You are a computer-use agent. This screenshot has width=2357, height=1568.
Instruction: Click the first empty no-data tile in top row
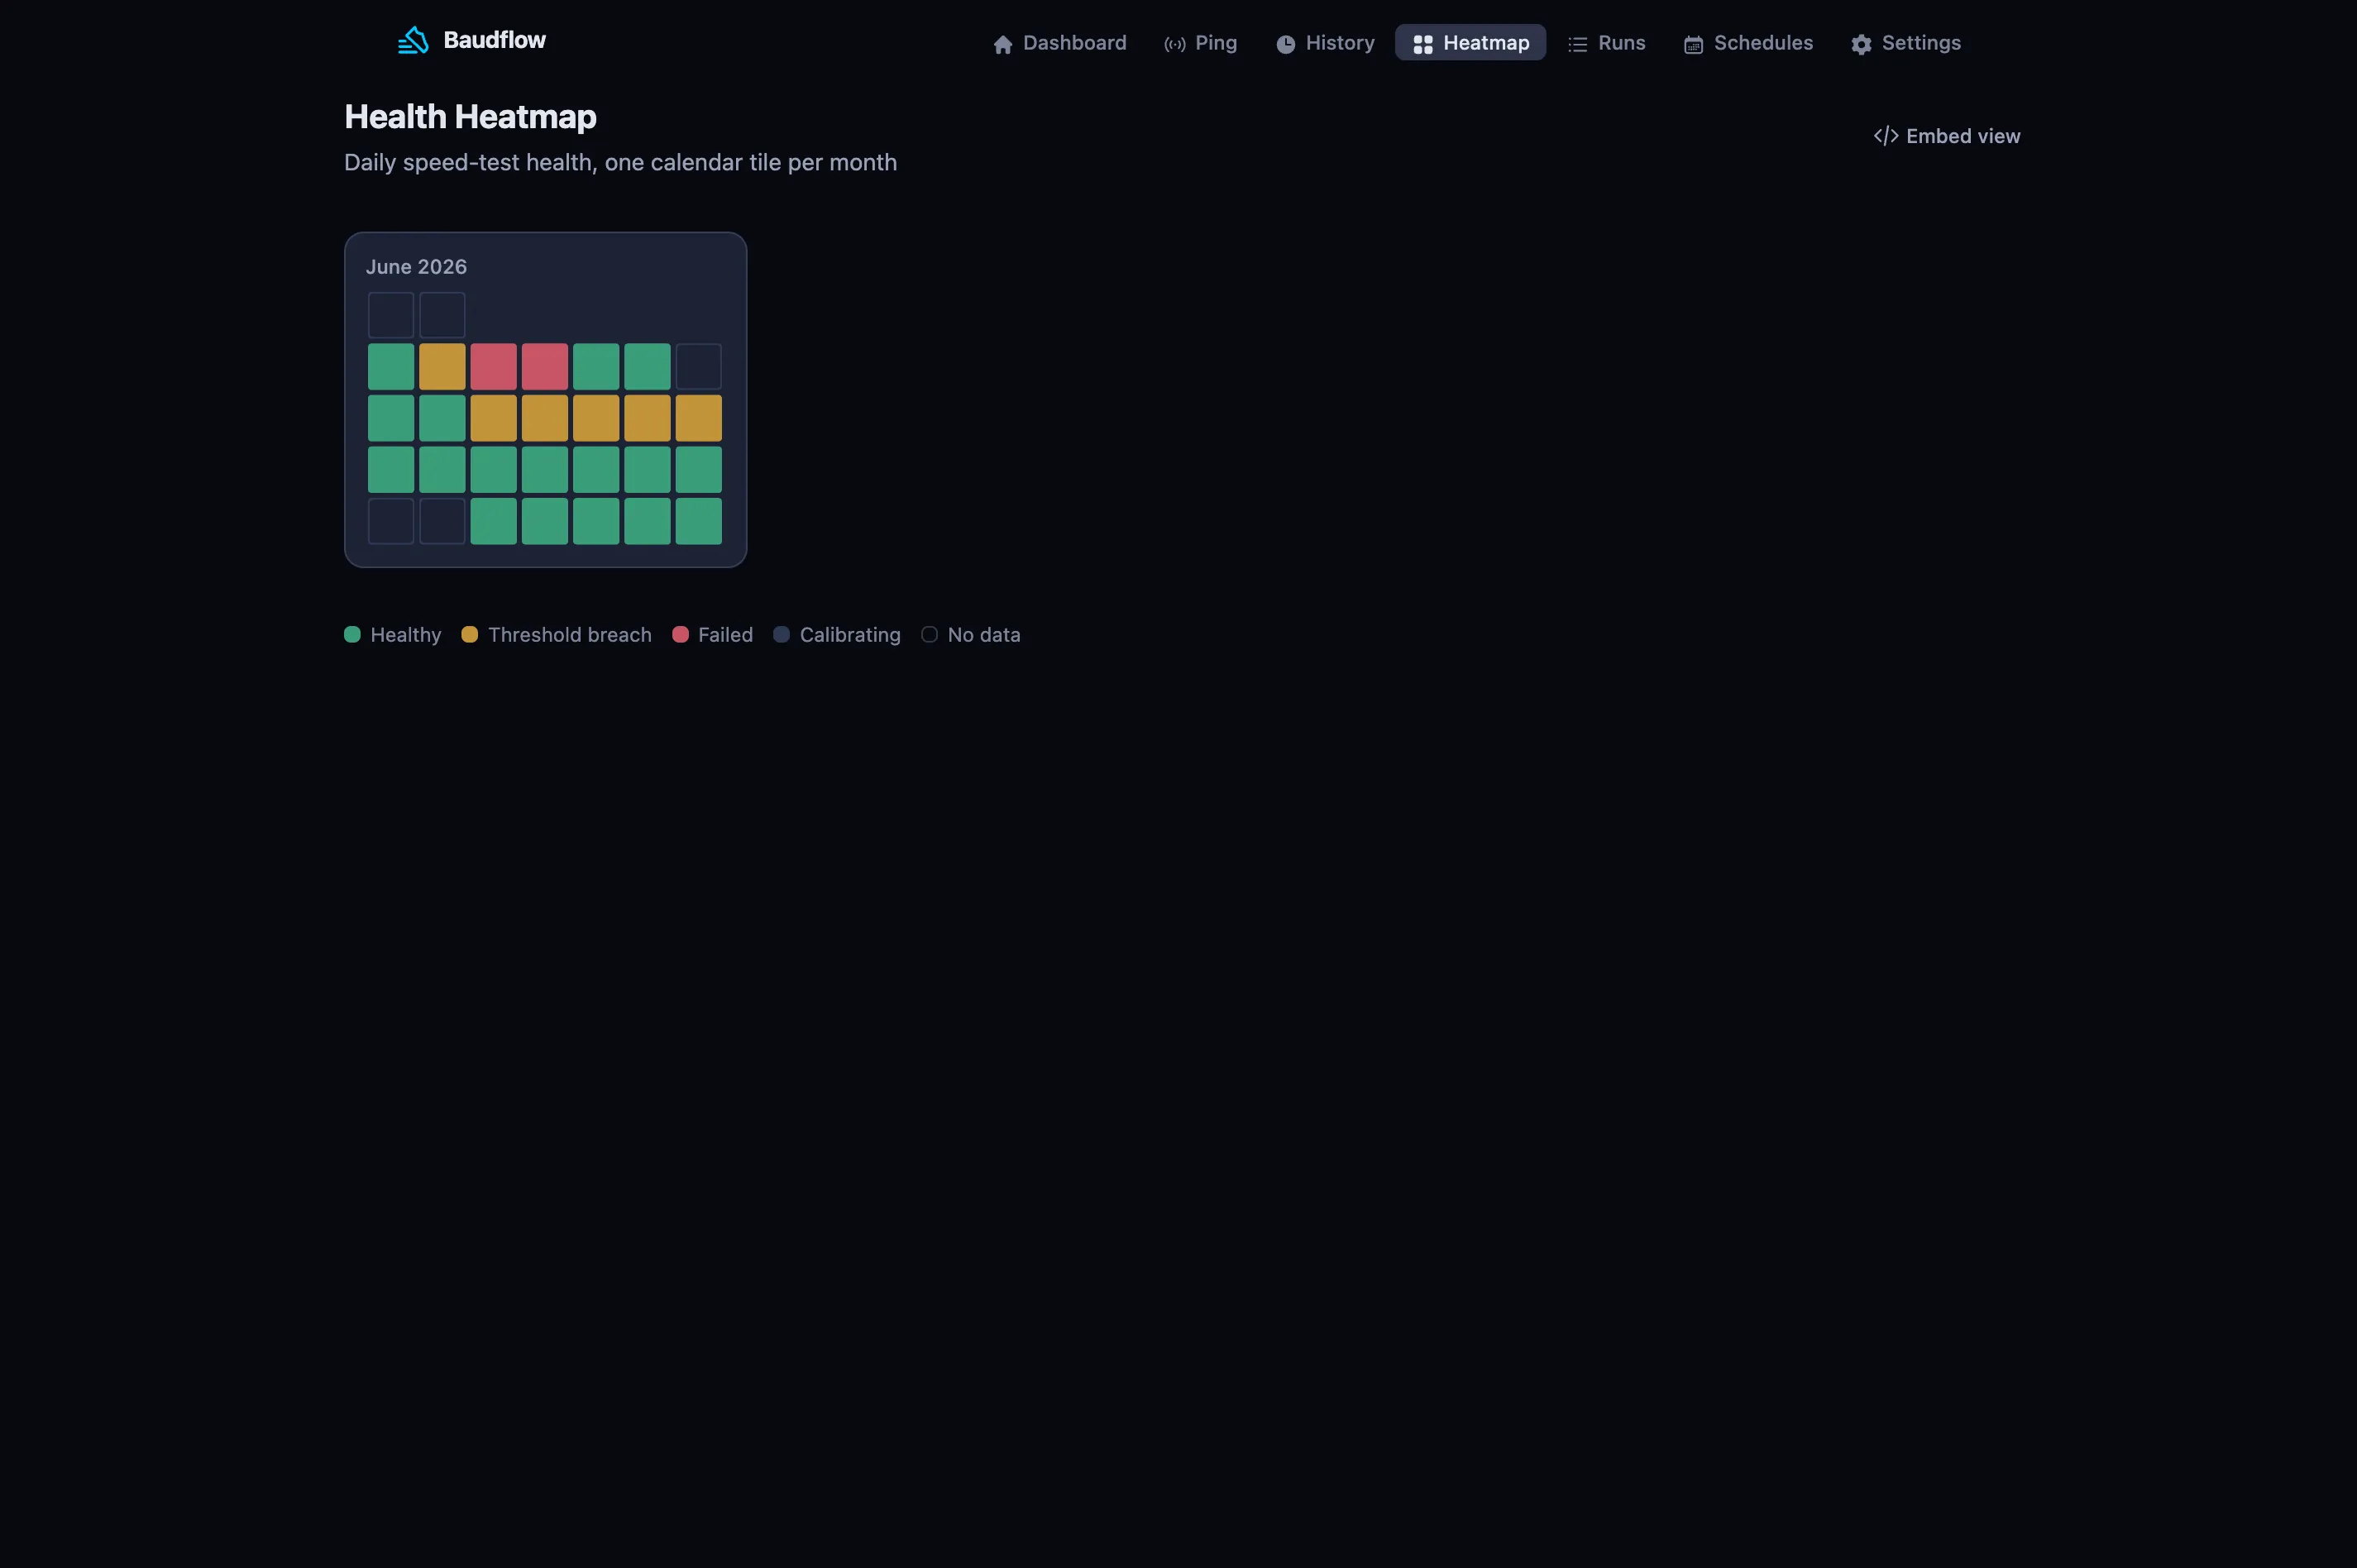pos(391,315)
